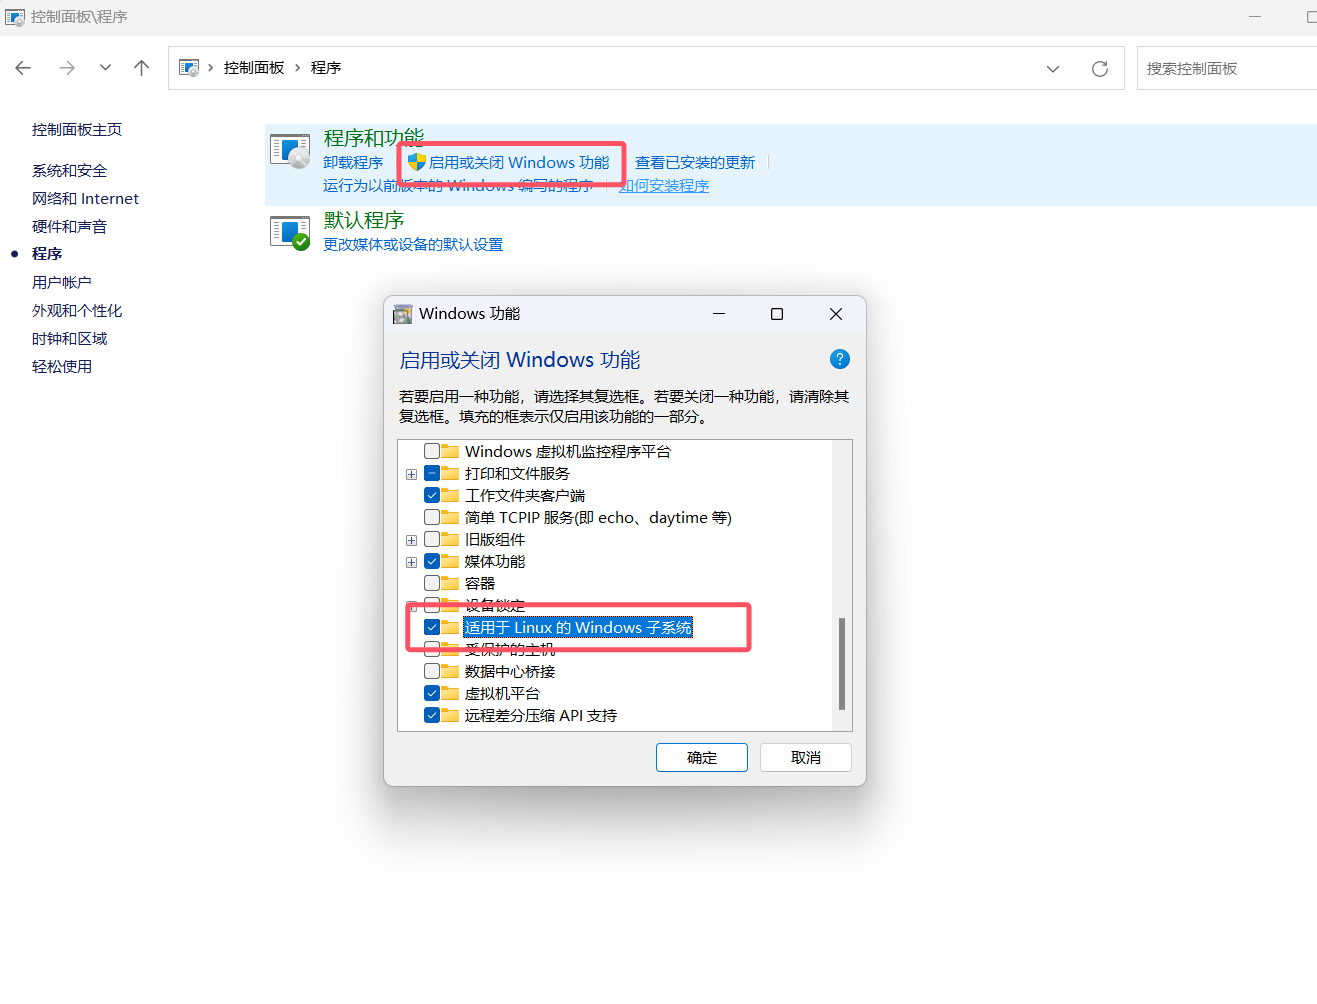Image resolution: width=1317 pixels, height=1004 pixels.
Task: Uncheck the 虚拟机平台 checkbox
Action: click(x=432, y=693)
